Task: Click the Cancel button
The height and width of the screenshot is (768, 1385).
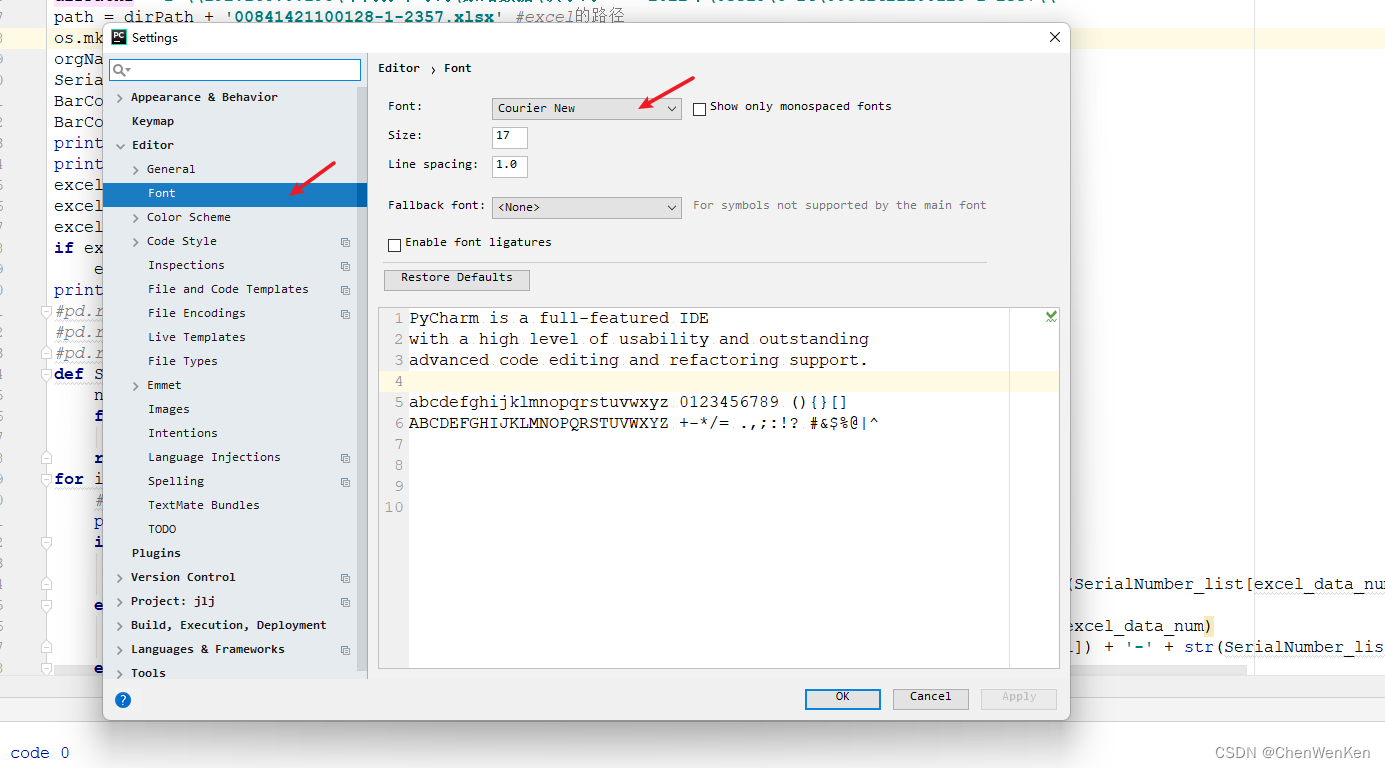Action: point(931,698)
